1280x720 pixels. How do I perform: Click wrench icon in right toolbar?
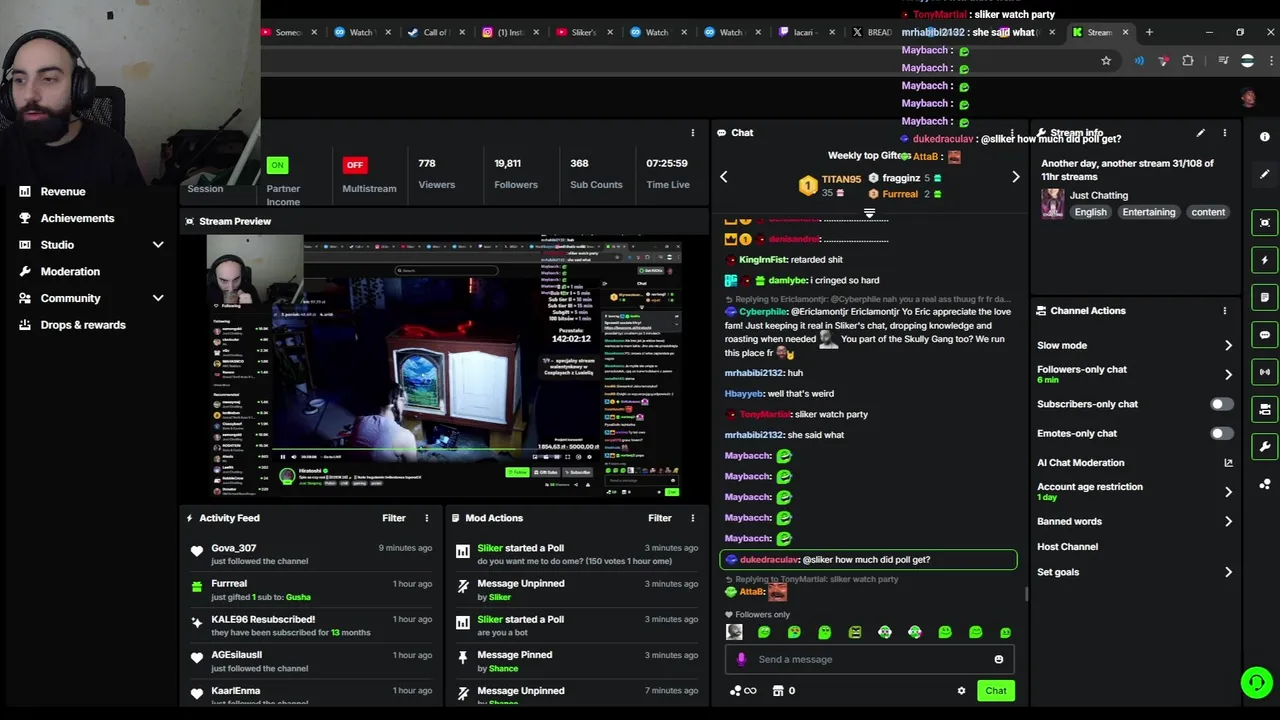1265,446
